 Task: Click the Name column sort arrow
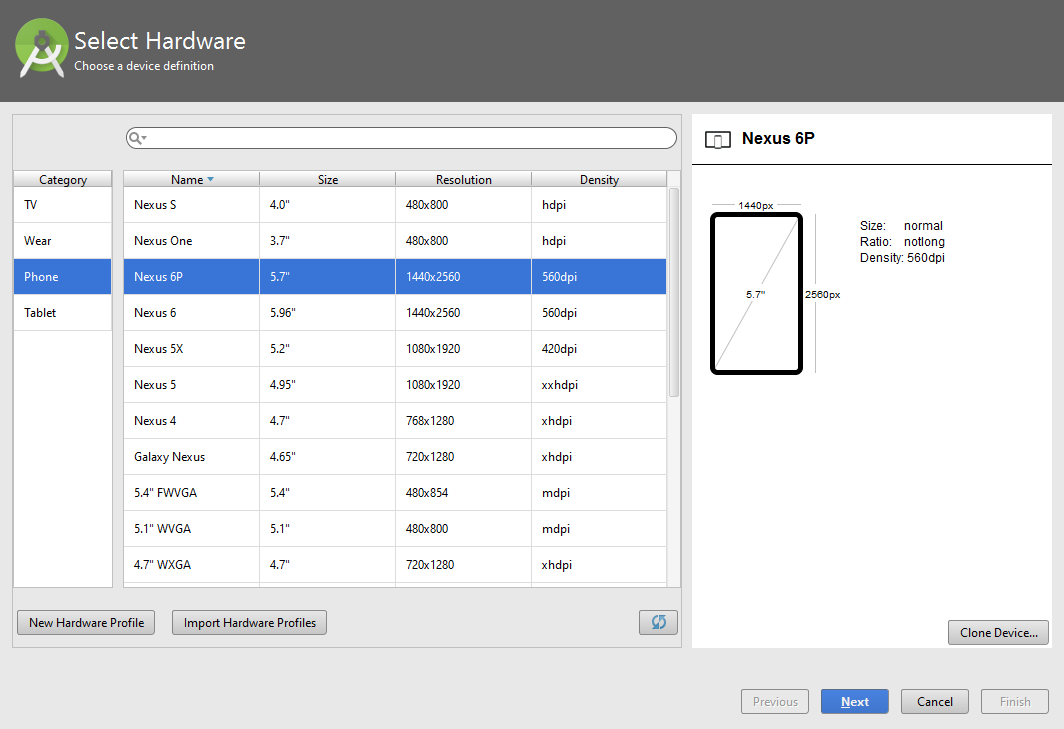coord(210,179)
